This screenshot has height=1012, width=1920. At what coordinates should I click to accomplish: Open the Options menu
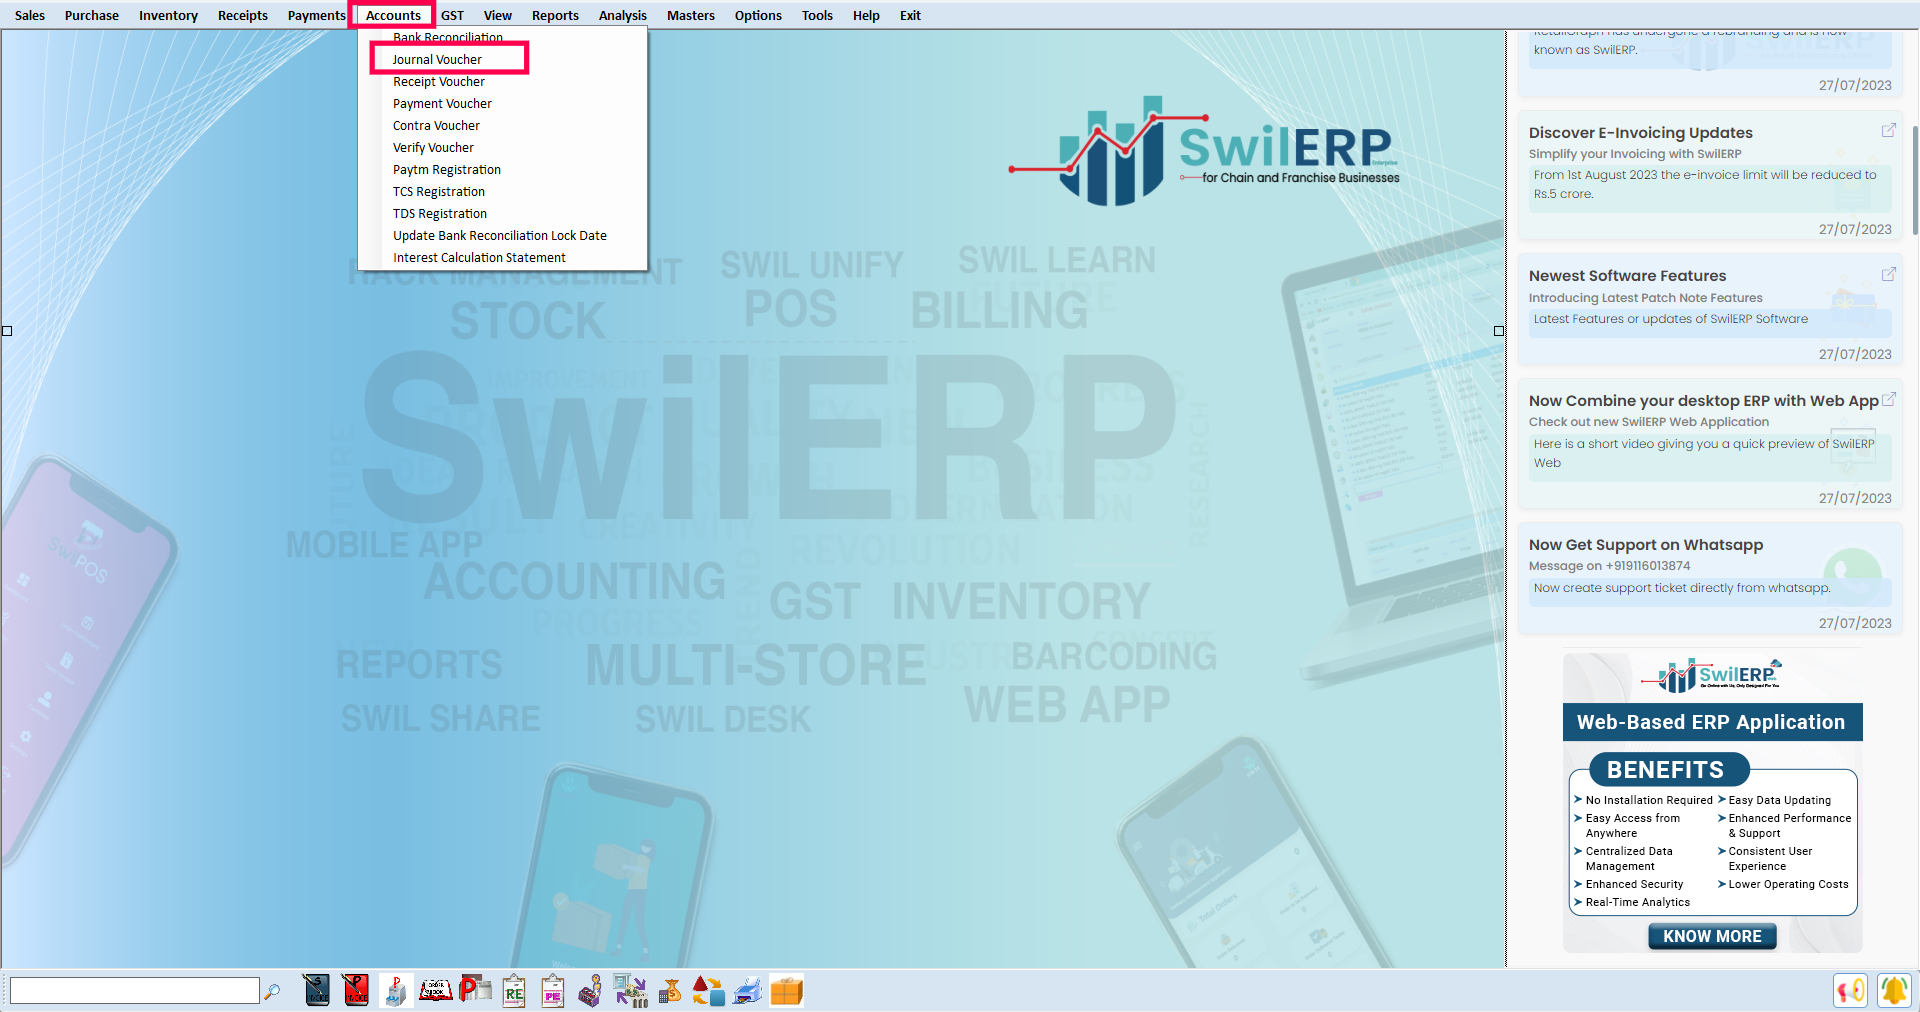click(758, 15)
